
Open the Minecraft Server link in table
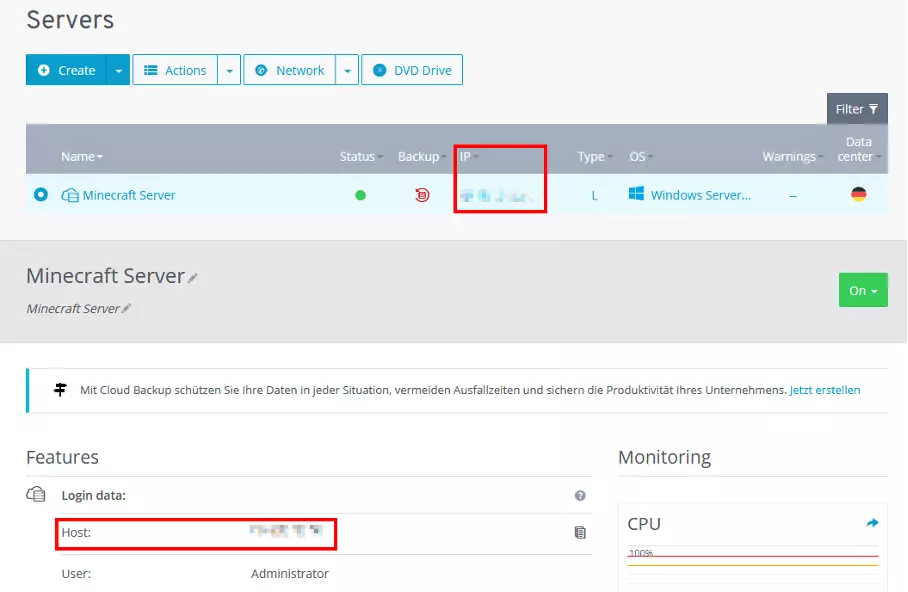coord(129,195)
